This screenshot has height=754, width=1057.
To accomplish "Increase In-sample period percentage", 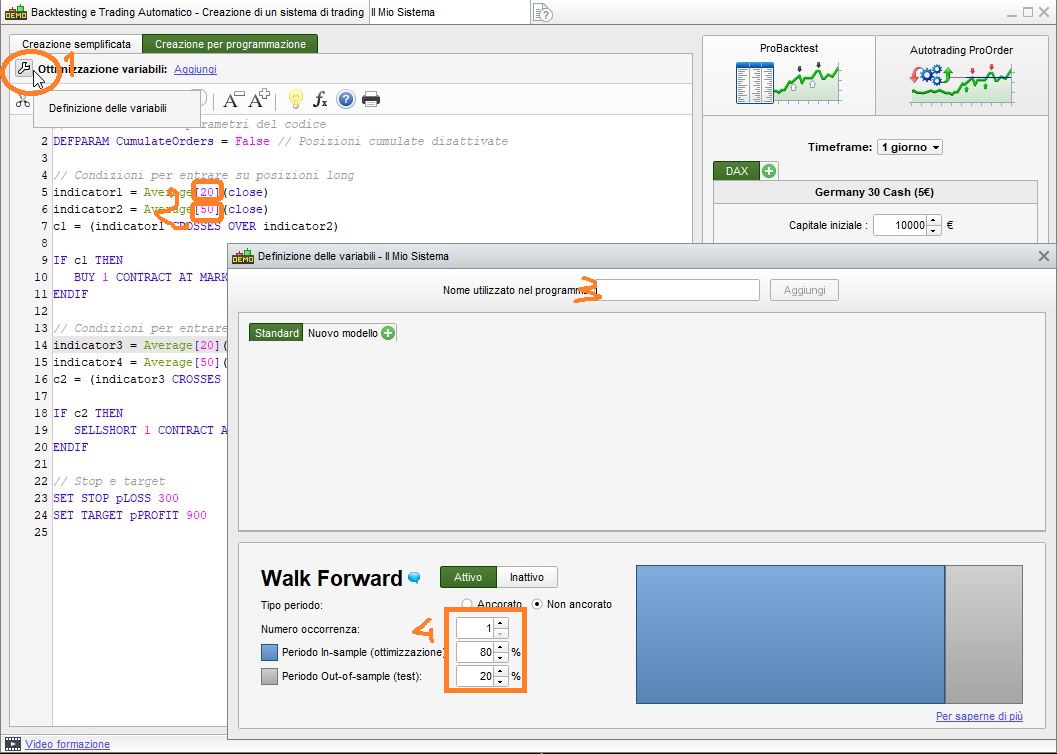I will click(x=500, y=648).
